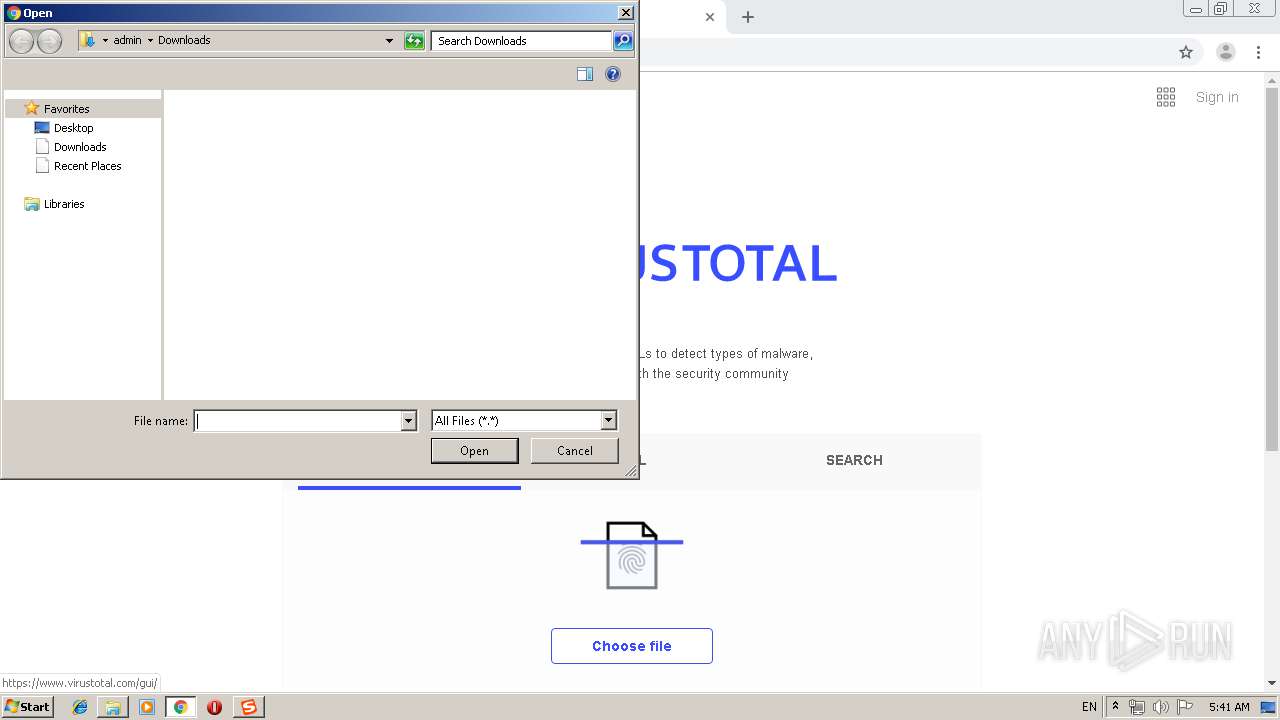Click the VIRUSTOTAL logo text
Viewport: 1280px width, 720px height.
click(x=737, y=263)
